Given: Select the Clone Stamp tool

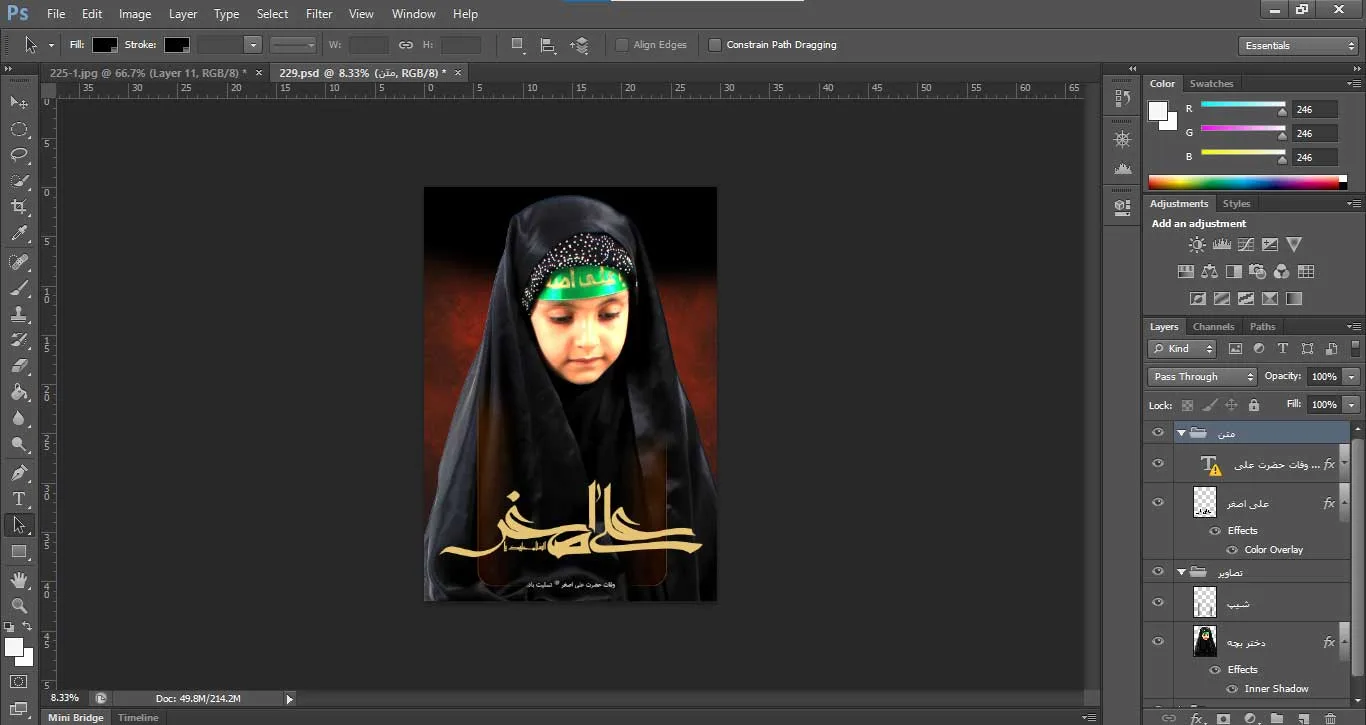Looking at the screenshot, I should tap(19, 314).
